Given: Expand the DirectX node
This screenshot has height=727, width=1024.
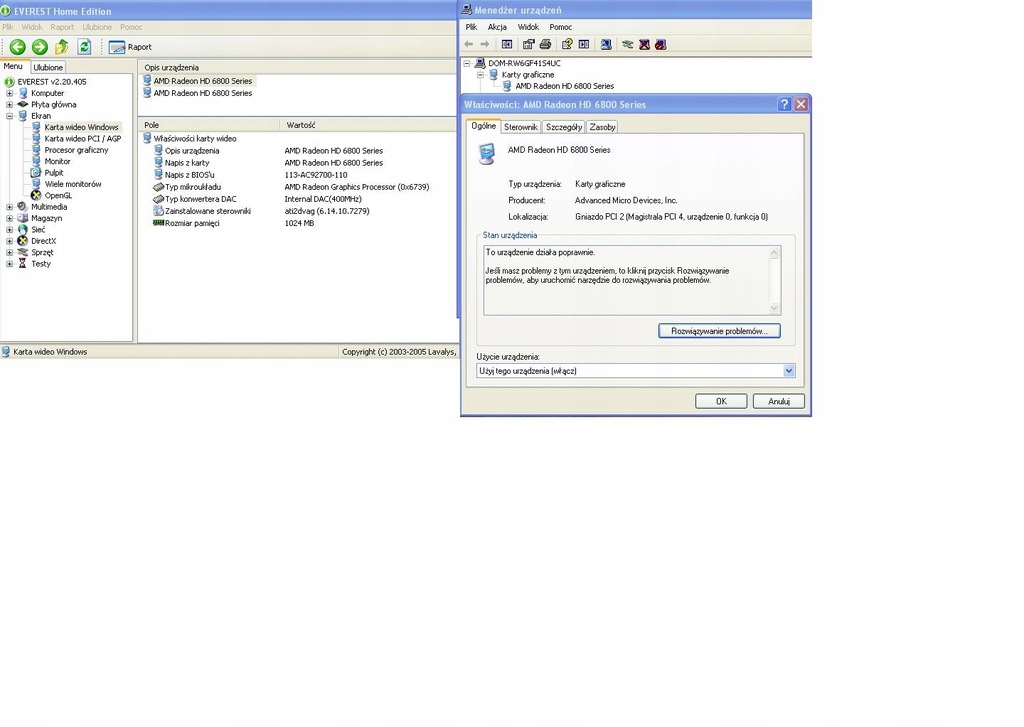Looking at the screenshot, I should [9, 241].
